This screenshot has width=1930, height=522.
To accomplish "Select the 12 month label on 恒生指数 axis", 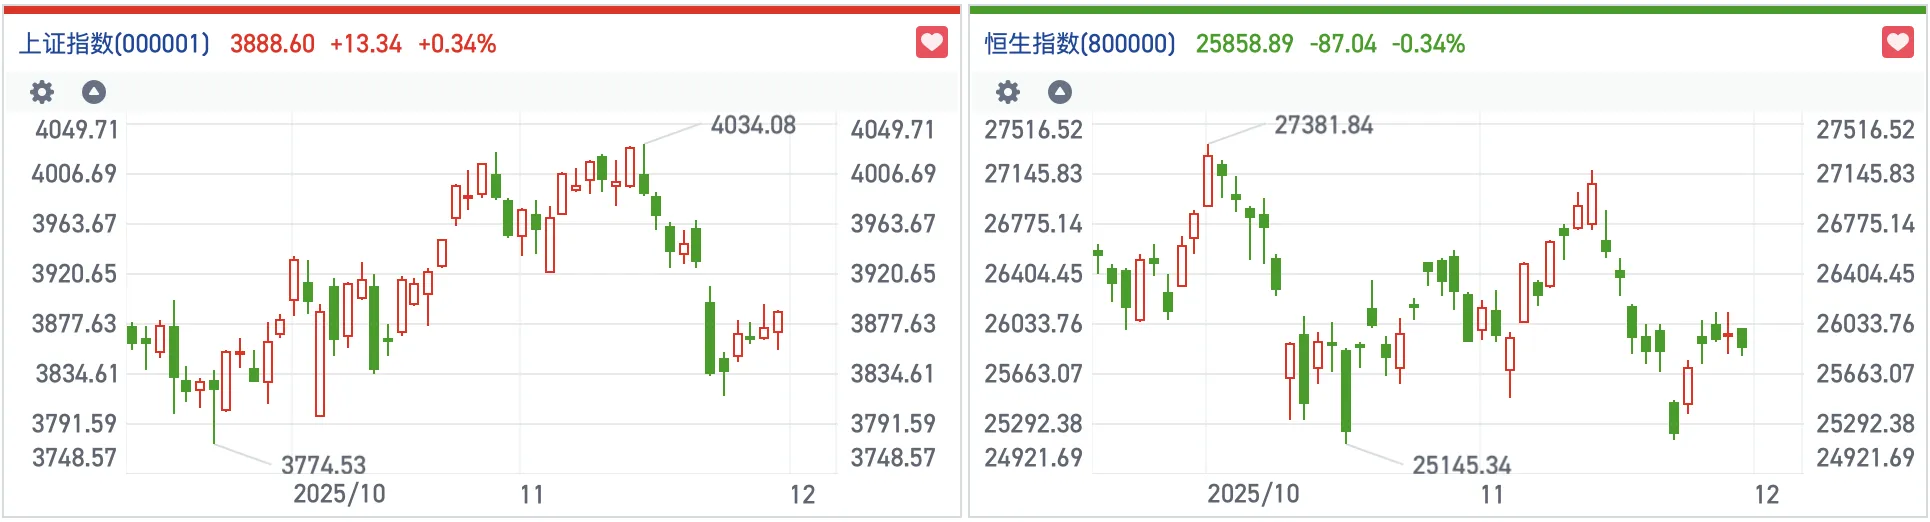I will click(x=1767, y=495).
